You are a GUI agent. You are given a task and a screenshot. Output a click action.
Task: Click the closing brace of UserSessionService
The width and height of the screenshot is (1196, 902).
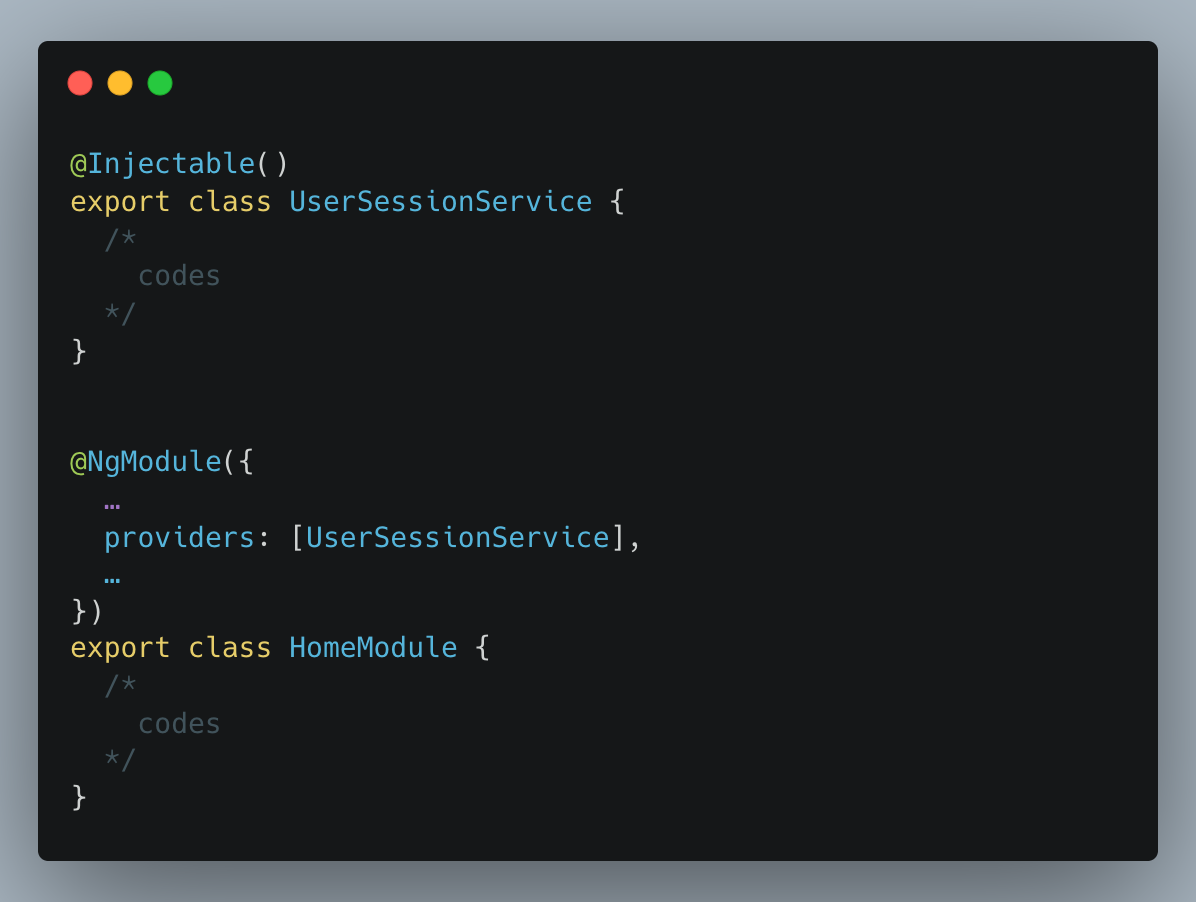pos(79,351)
